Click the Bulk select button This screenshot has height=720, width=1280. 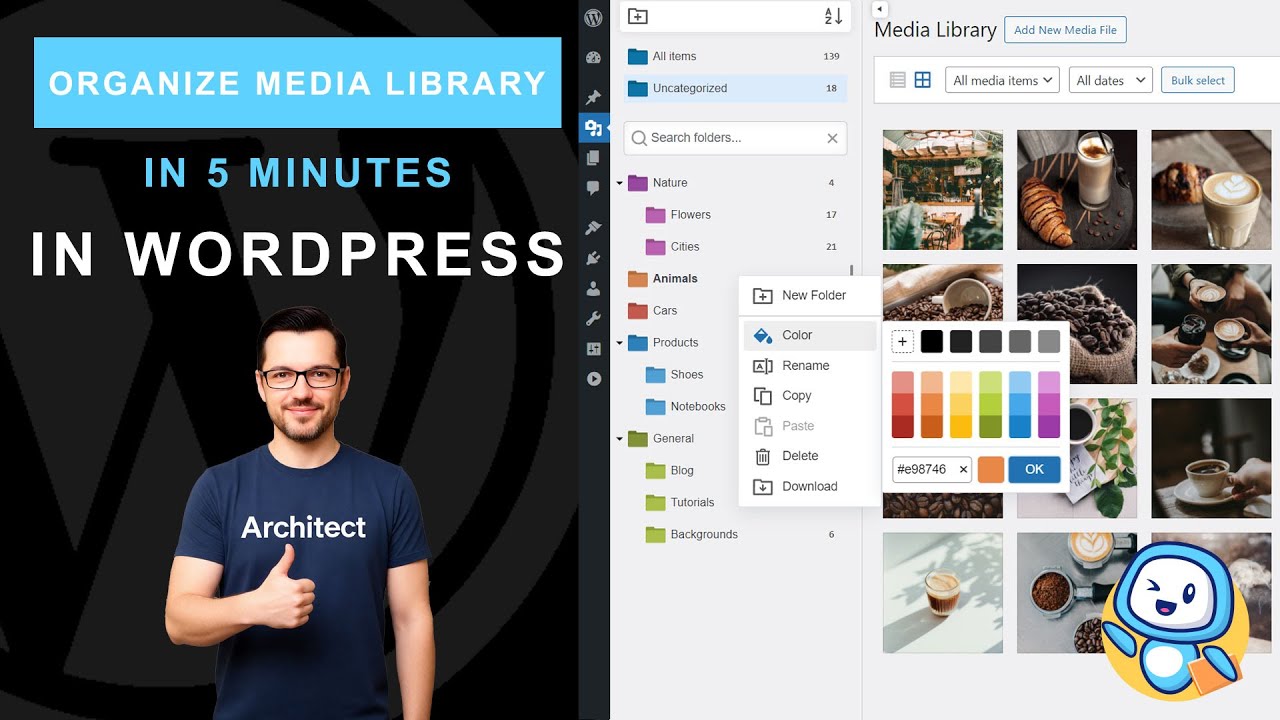[1197, 80]
